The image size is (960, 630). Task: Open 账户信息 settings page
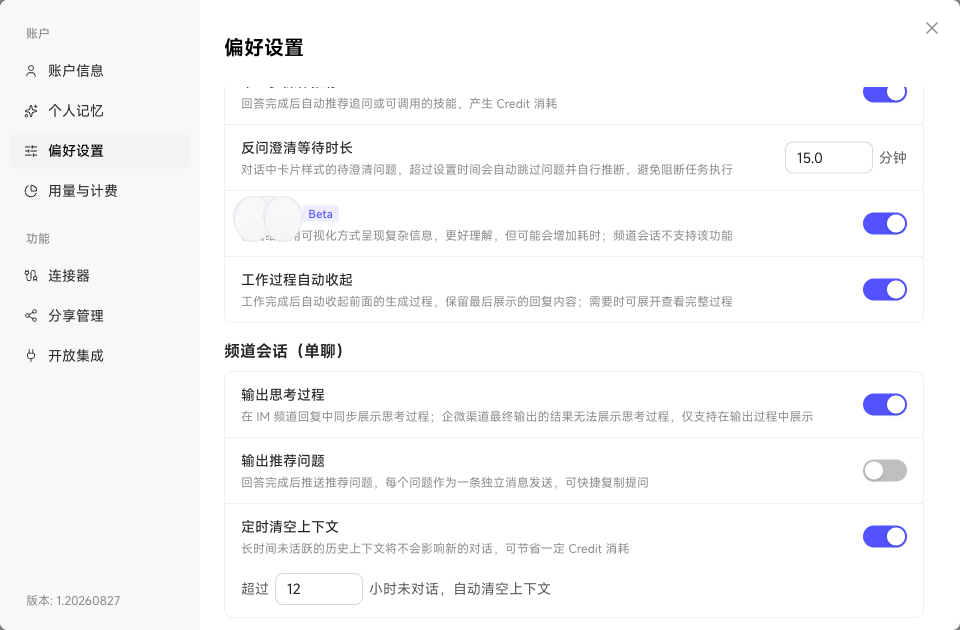(x=100, y=71)
